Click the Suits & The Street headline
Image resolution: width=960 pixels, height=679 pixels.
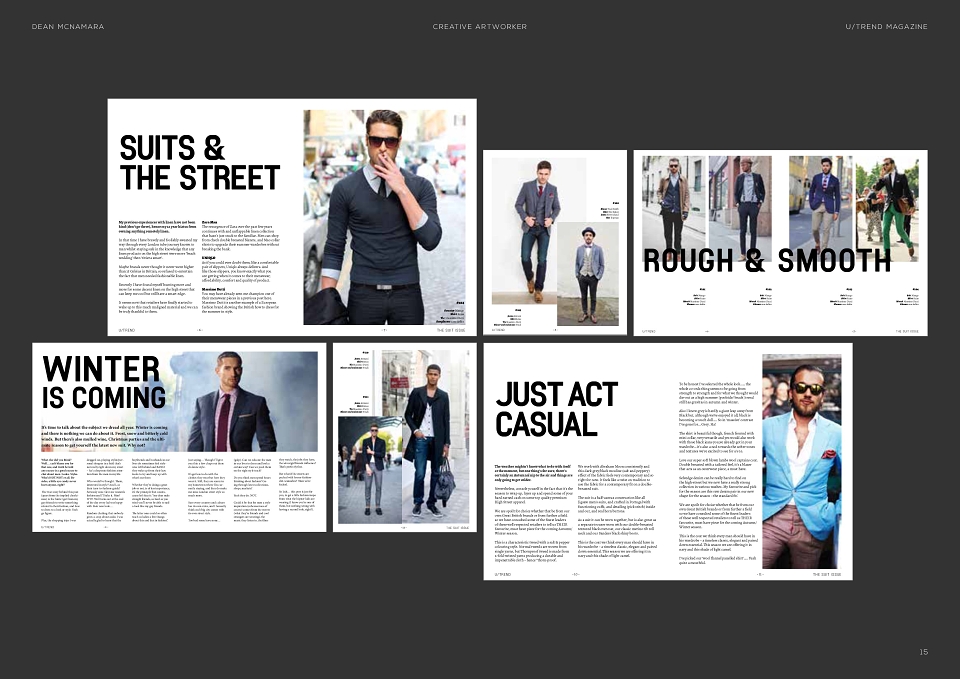[200, 163]
